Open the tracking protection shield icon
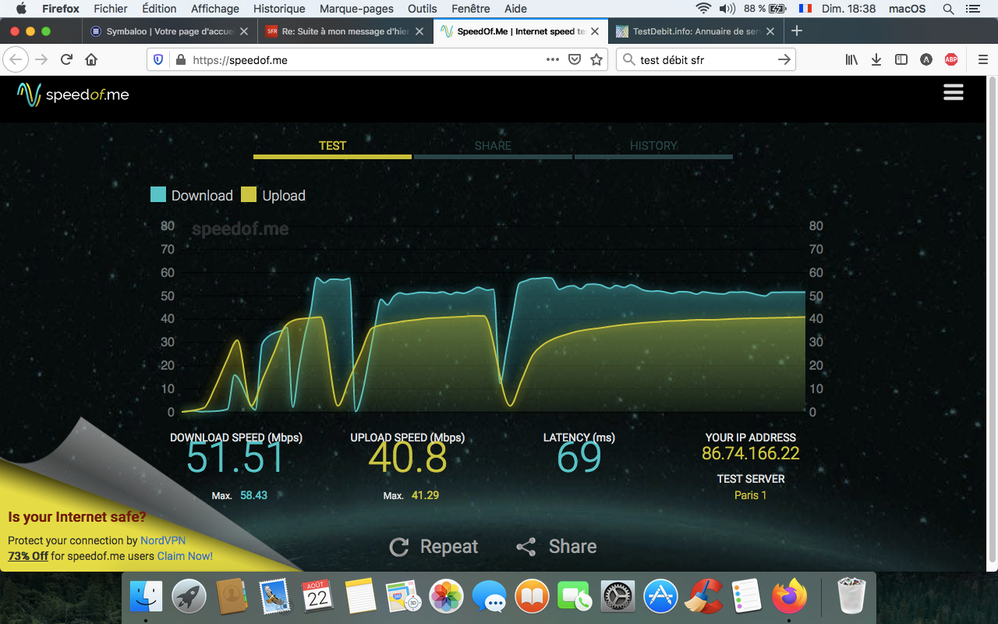The width and height of the screenshot is (998, 624). 158,60
